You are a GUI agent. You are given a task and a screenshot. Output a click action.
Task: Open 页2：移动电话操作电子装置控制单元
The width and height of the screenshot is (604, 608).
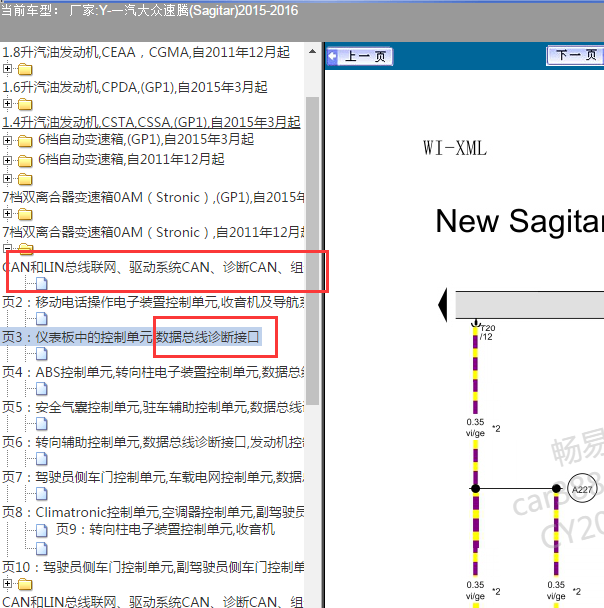tap(153, 302)
